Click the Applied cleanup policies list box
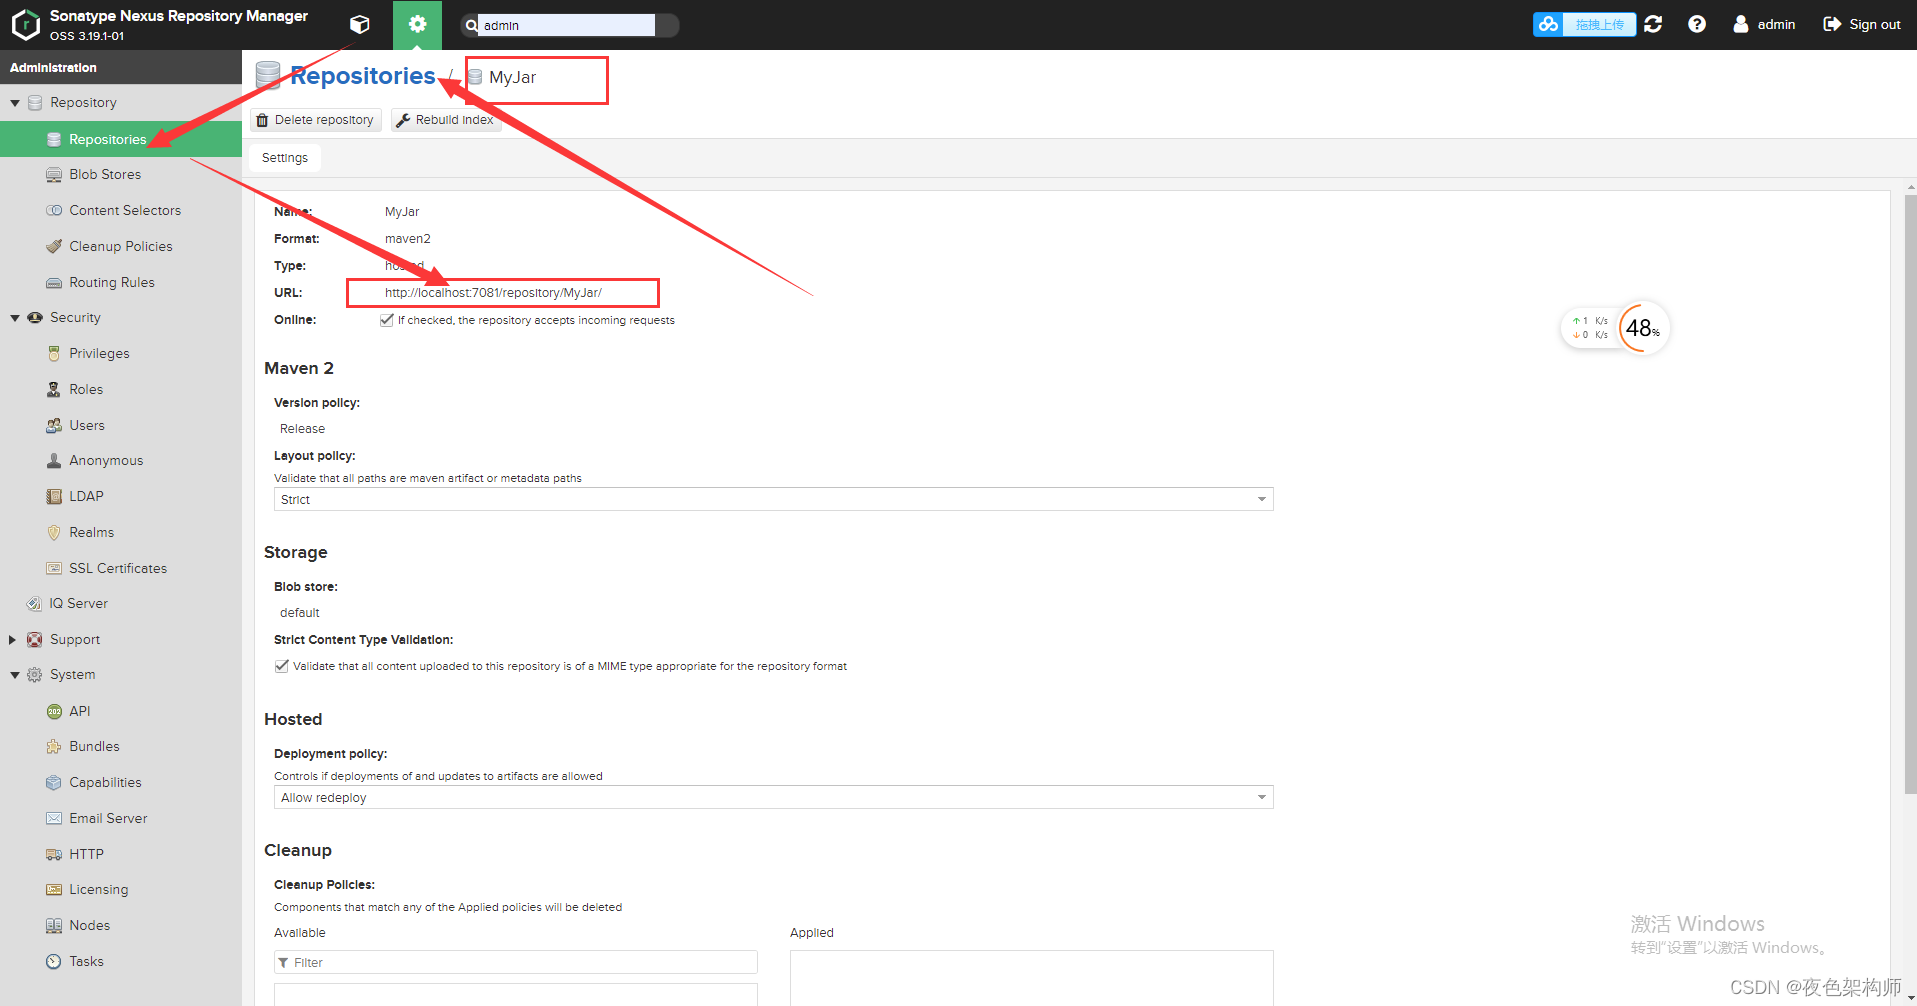1917x1006 pixels. [1031, 978]
